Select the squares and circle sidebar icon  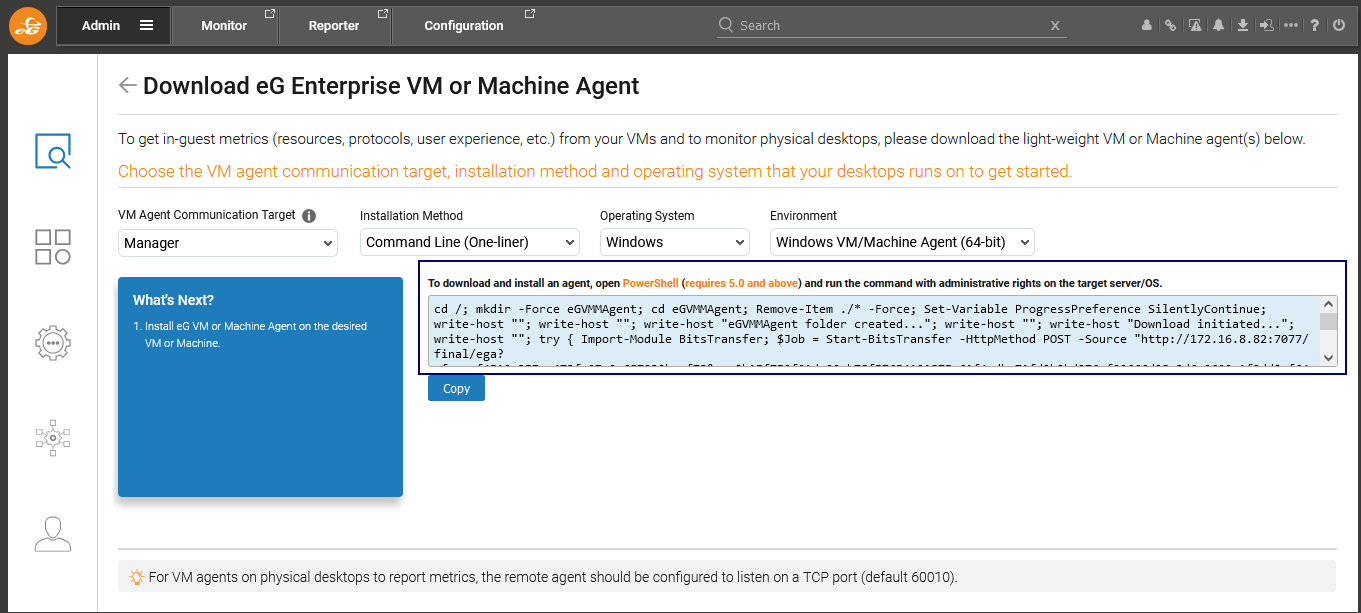click(x=53, y=247)
